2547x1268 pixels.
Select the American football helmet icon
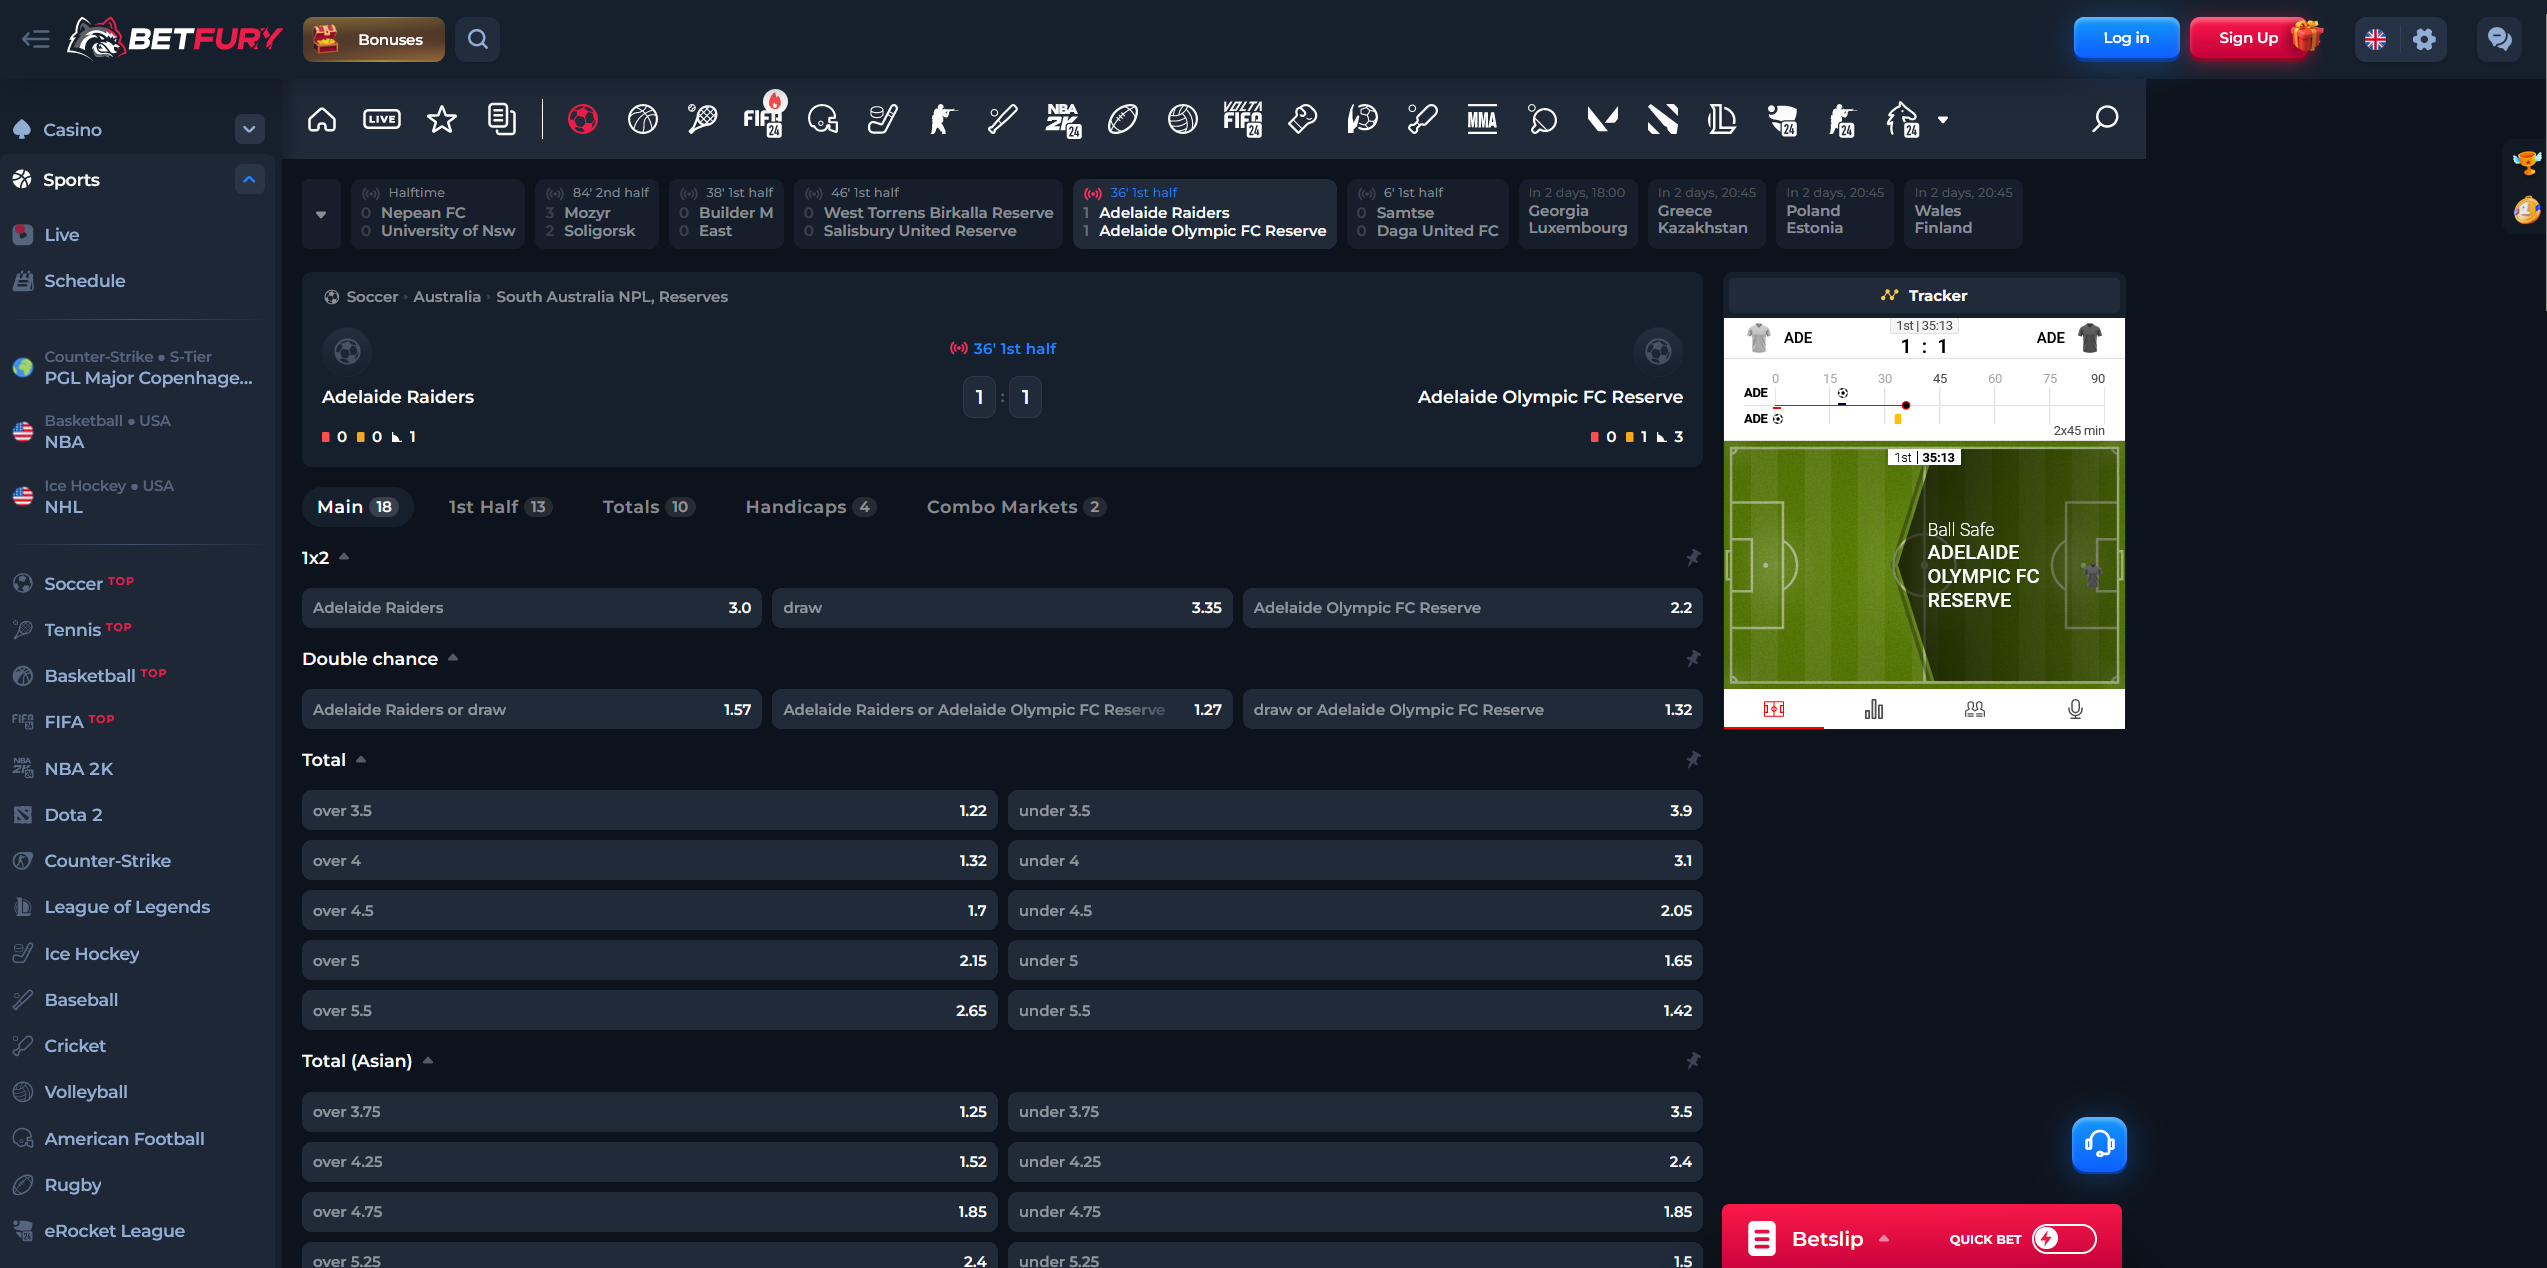[x=822, y=120]
